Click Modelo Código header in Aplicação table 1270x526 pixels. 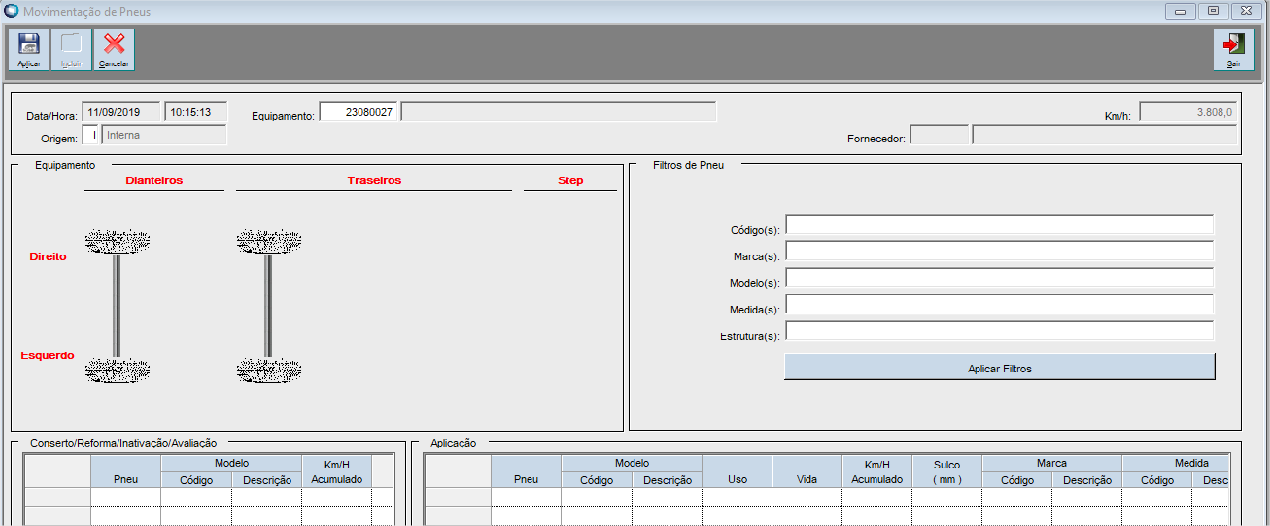coord(597,479)
